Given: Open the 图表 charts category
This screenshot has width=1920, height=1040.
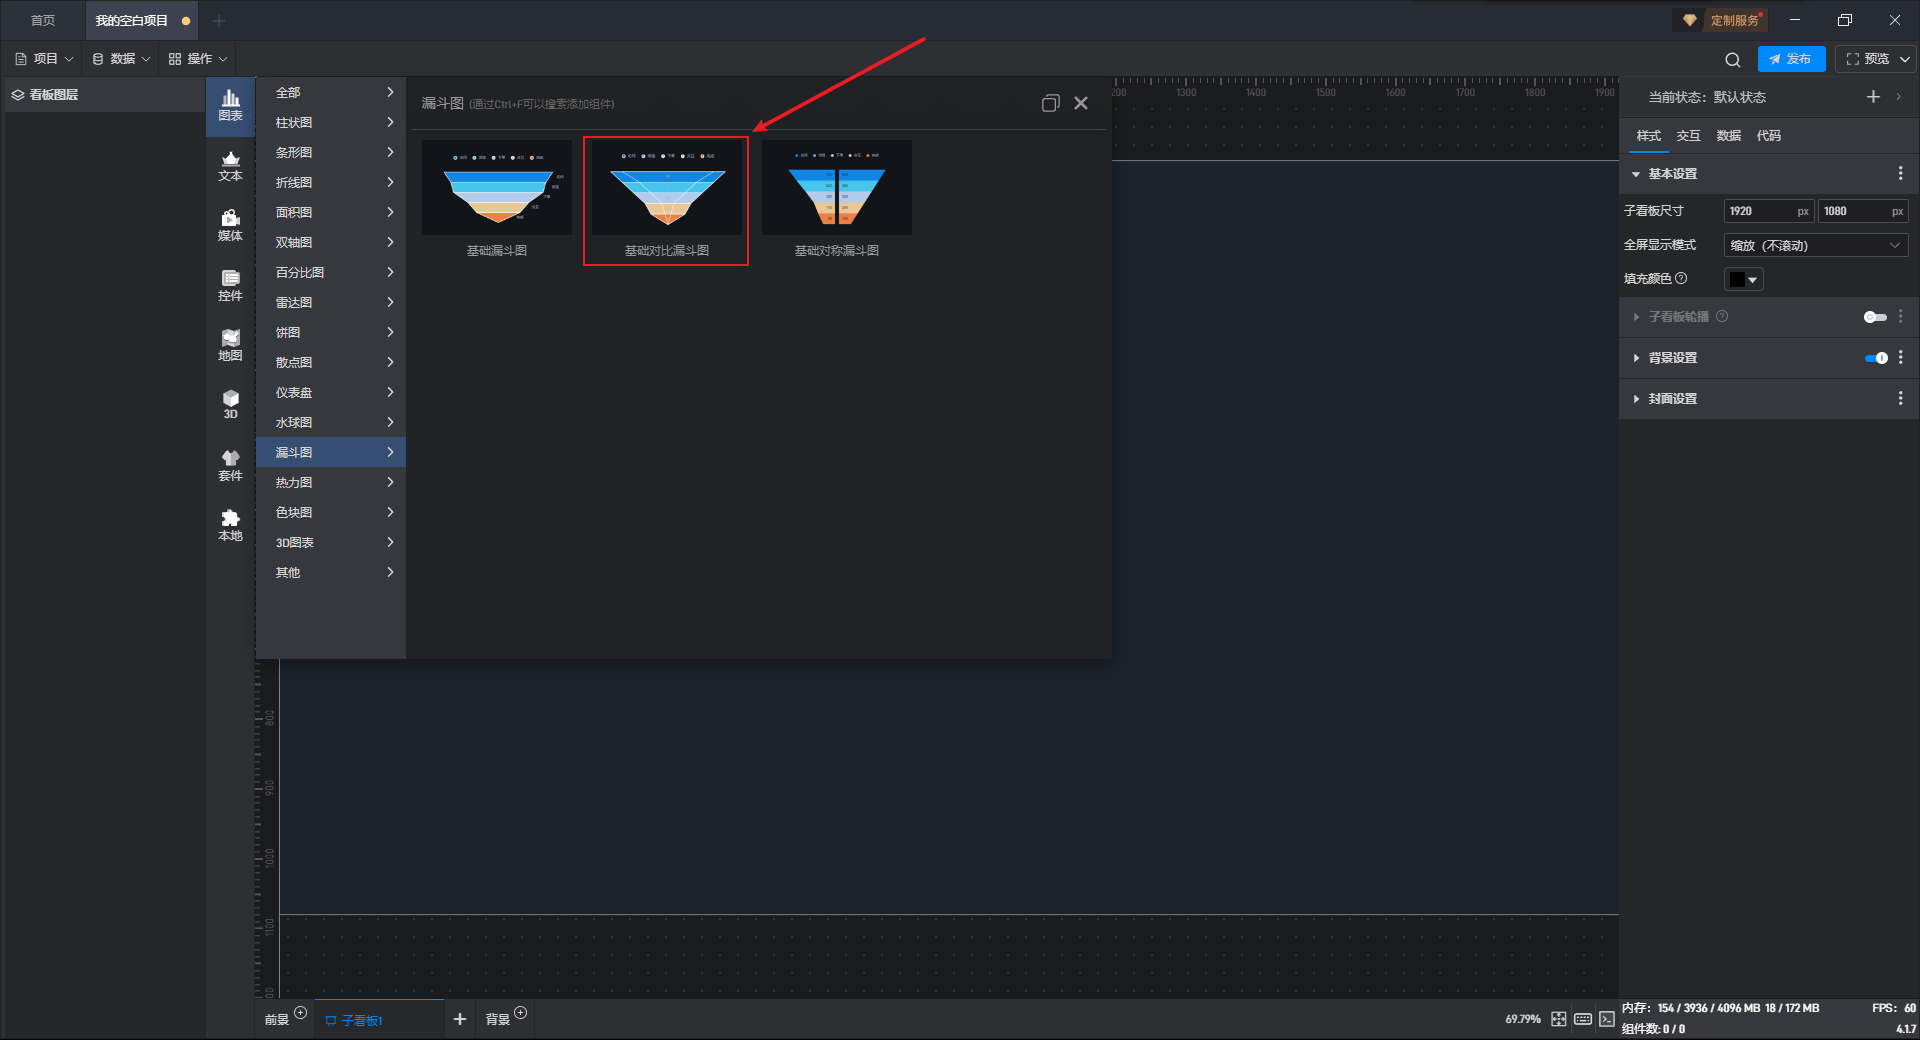Looking at the screenshot, I should tap(230, 106).
